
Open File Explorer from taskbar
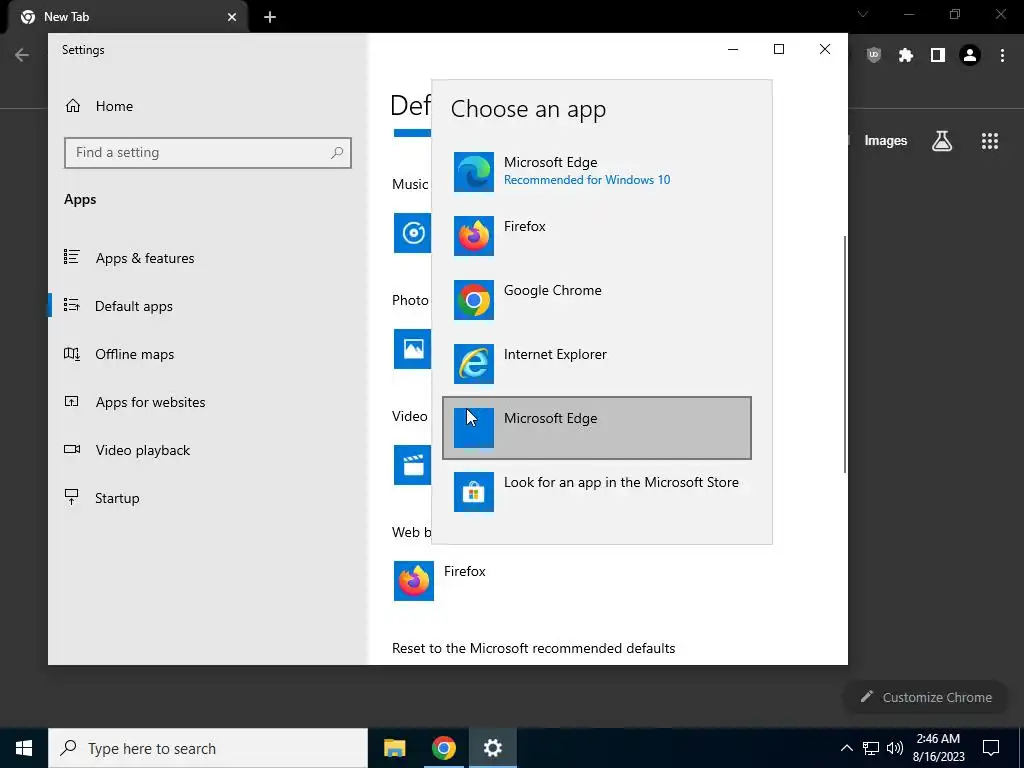(394, 748)
